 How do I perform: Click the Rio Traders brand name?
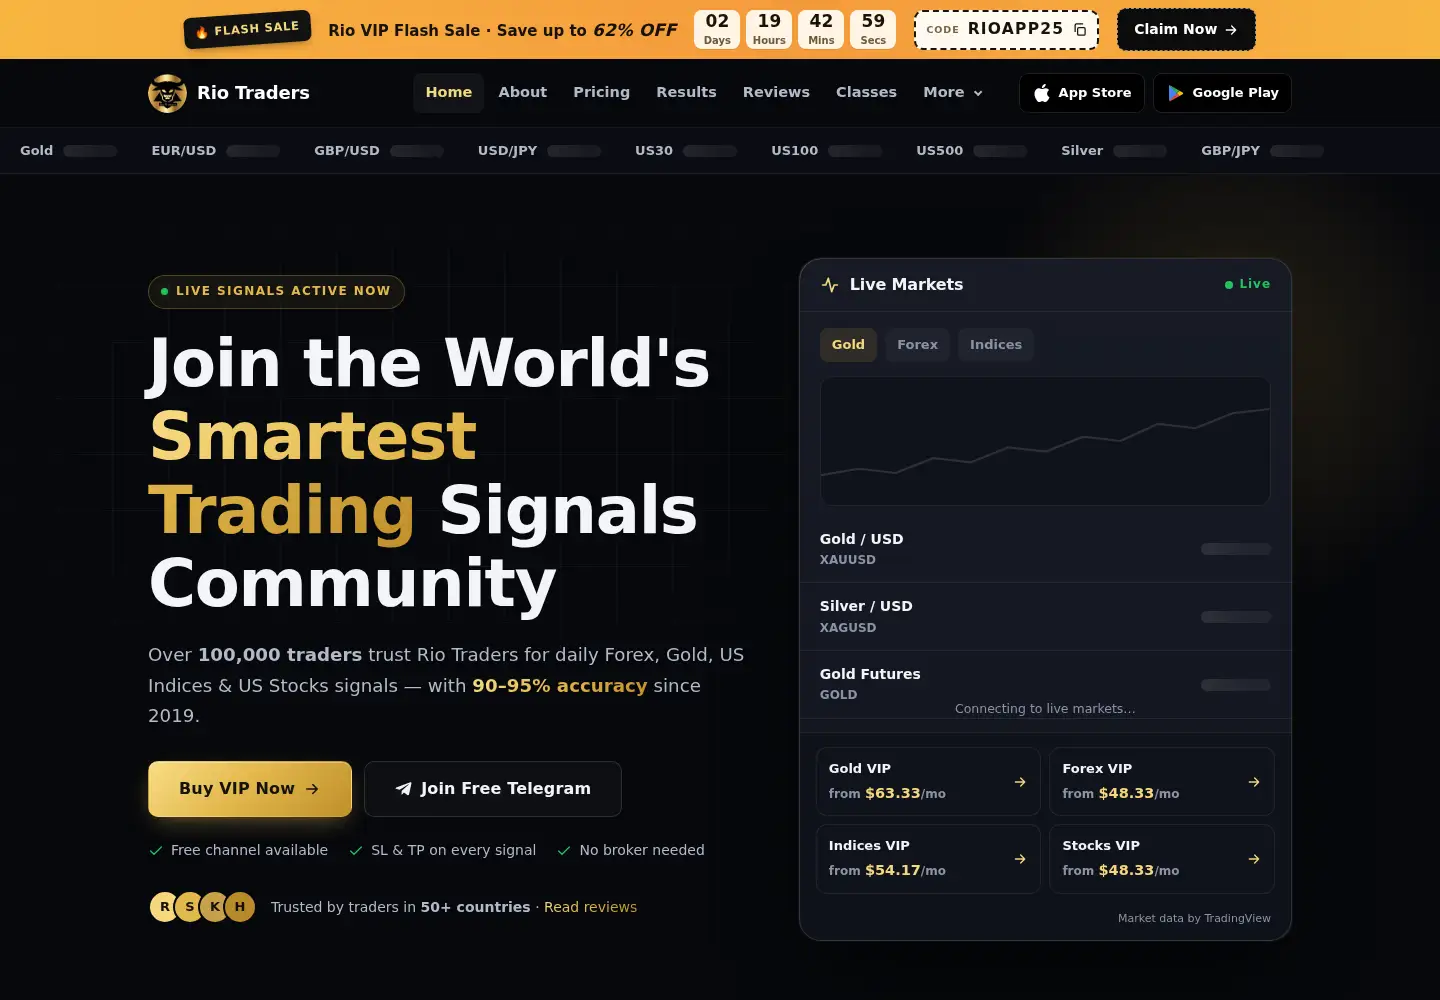click(x=253, y=93)
